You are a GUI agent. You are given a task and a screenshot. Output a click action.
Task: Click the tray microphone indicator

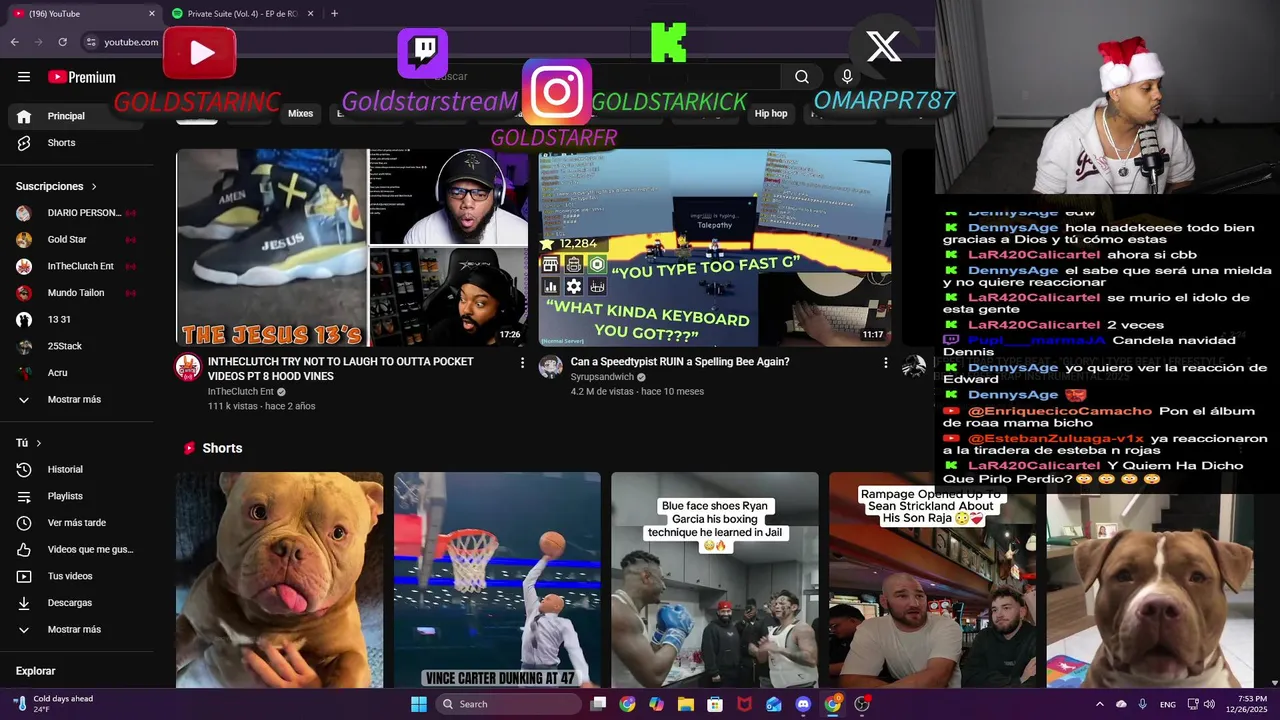1143,704
